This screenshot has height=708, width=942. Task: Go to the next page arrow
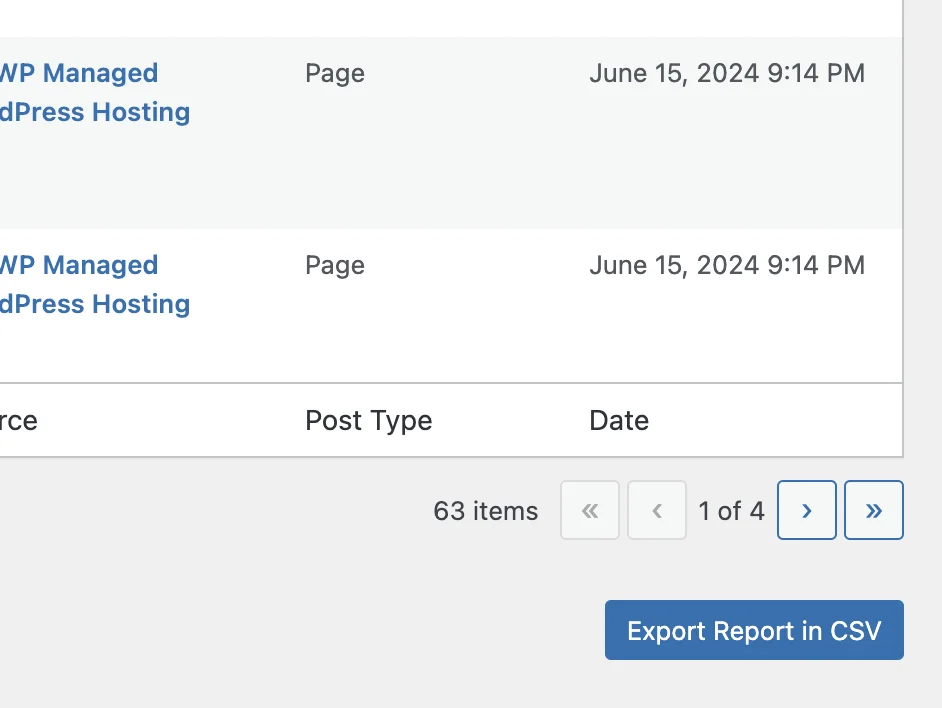[x=806, y=510]
